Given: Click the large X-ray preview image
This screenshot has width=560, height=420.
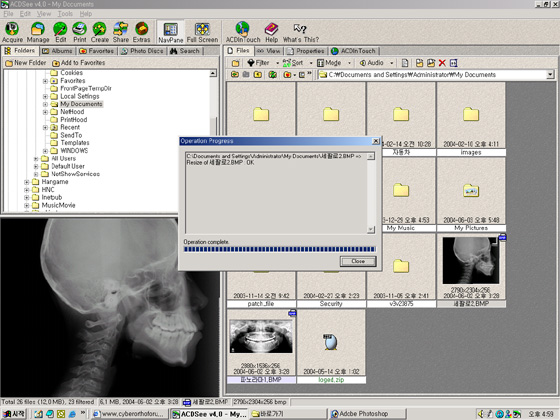Looking at the screenshot, I should point(109,307).
